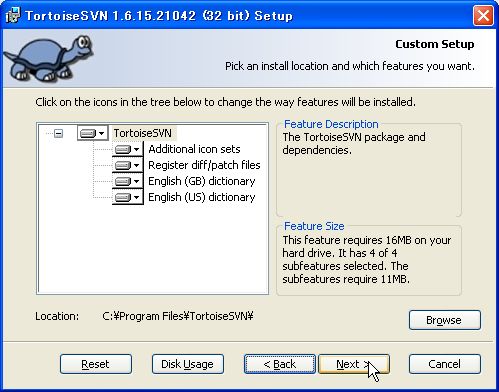The height and width of the screenshot is (392, 499).
Task: Click the Custom Setup header text
Action: (435, 44)
